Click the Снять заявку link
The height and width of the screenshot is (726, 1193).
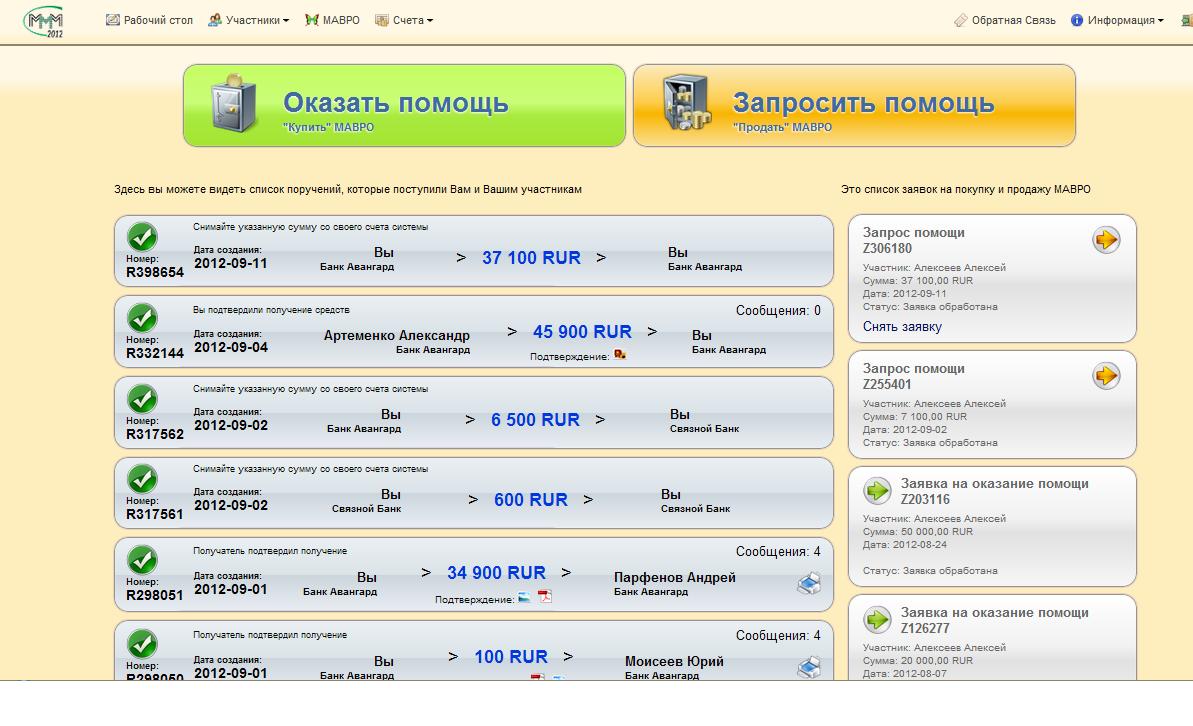(902, 326)
